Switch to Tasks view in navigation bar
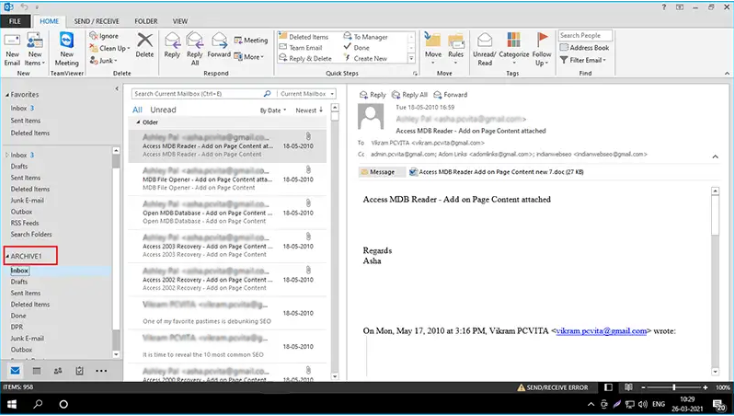 80,371
